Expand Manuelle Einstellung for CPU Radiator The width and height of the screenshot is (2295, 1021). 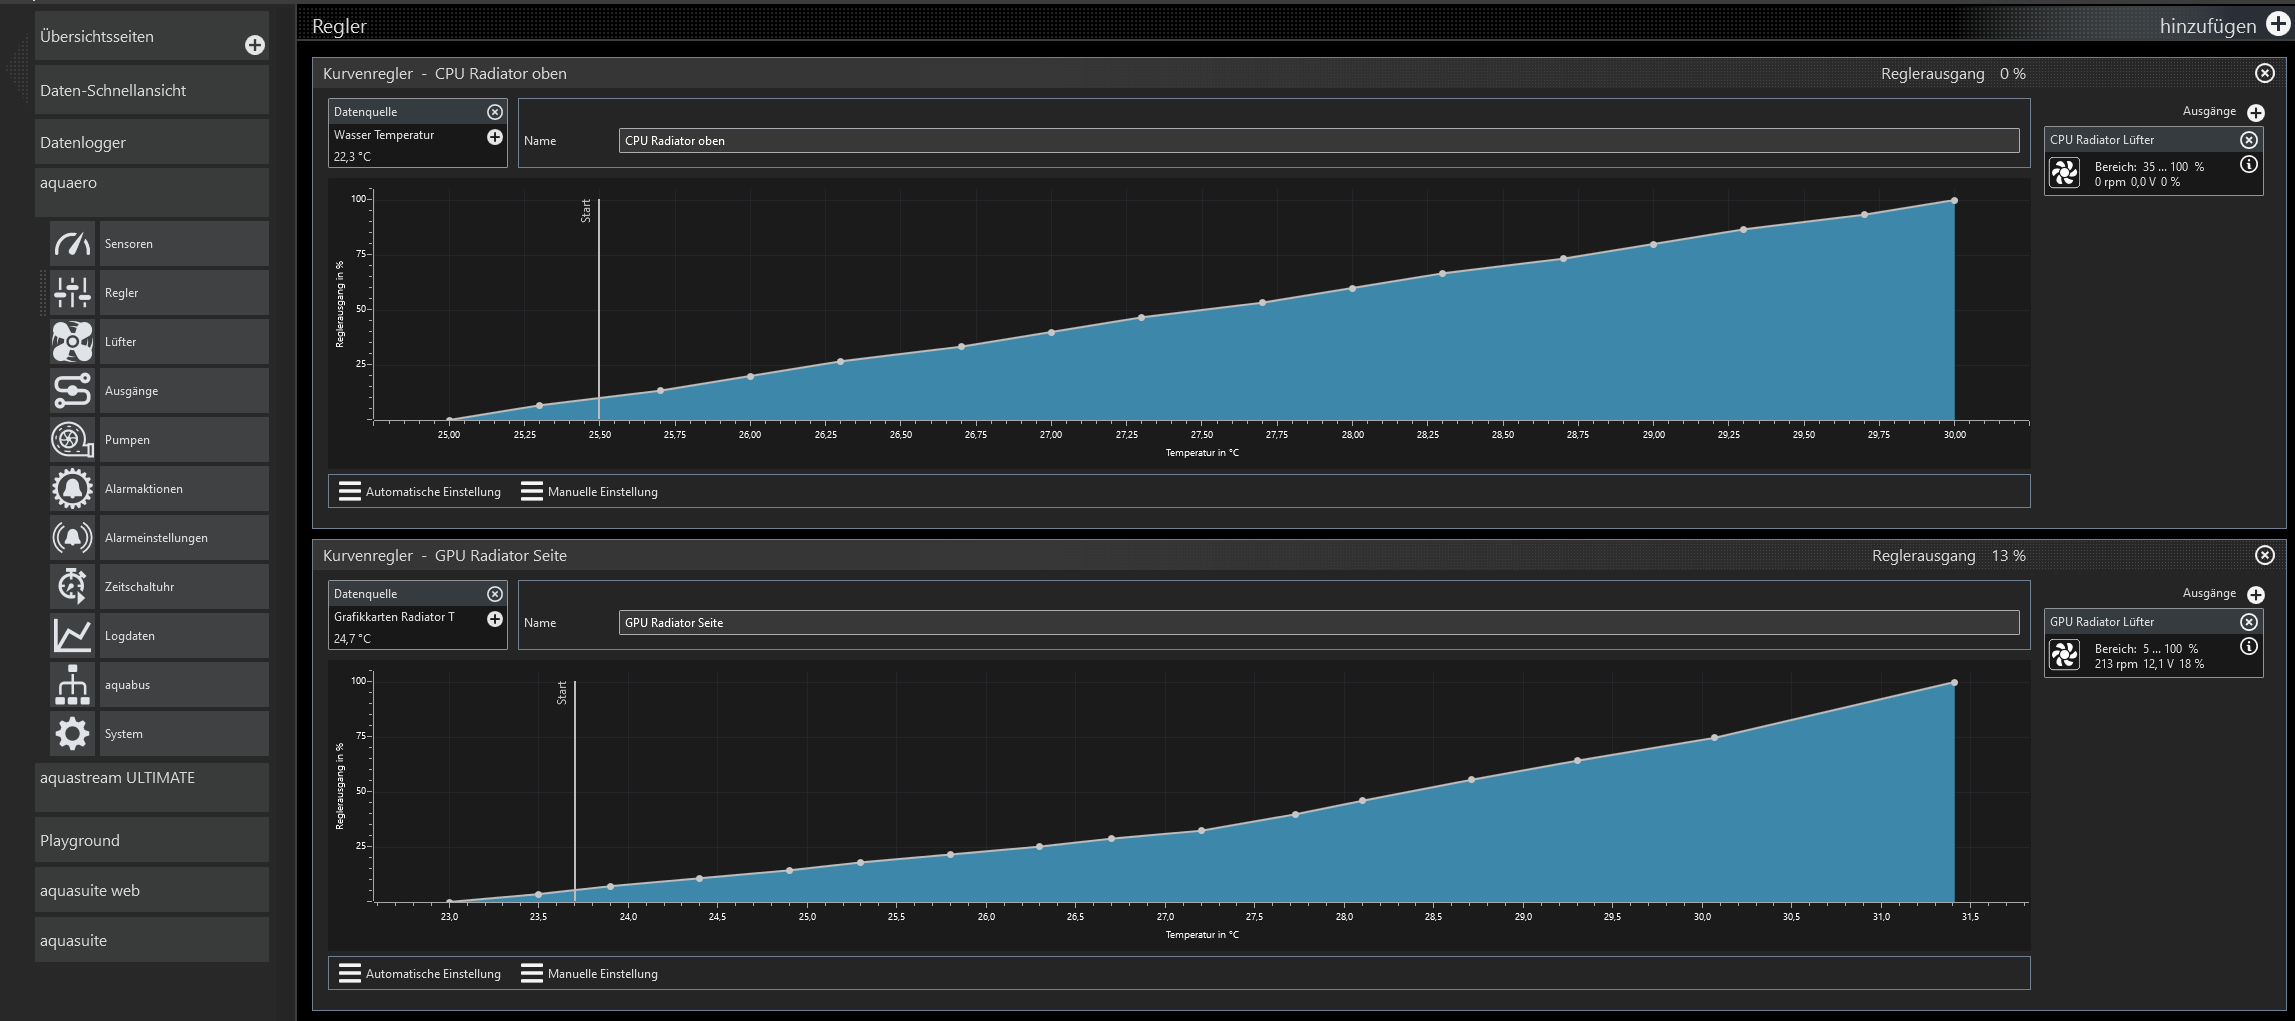pos(590,492)
